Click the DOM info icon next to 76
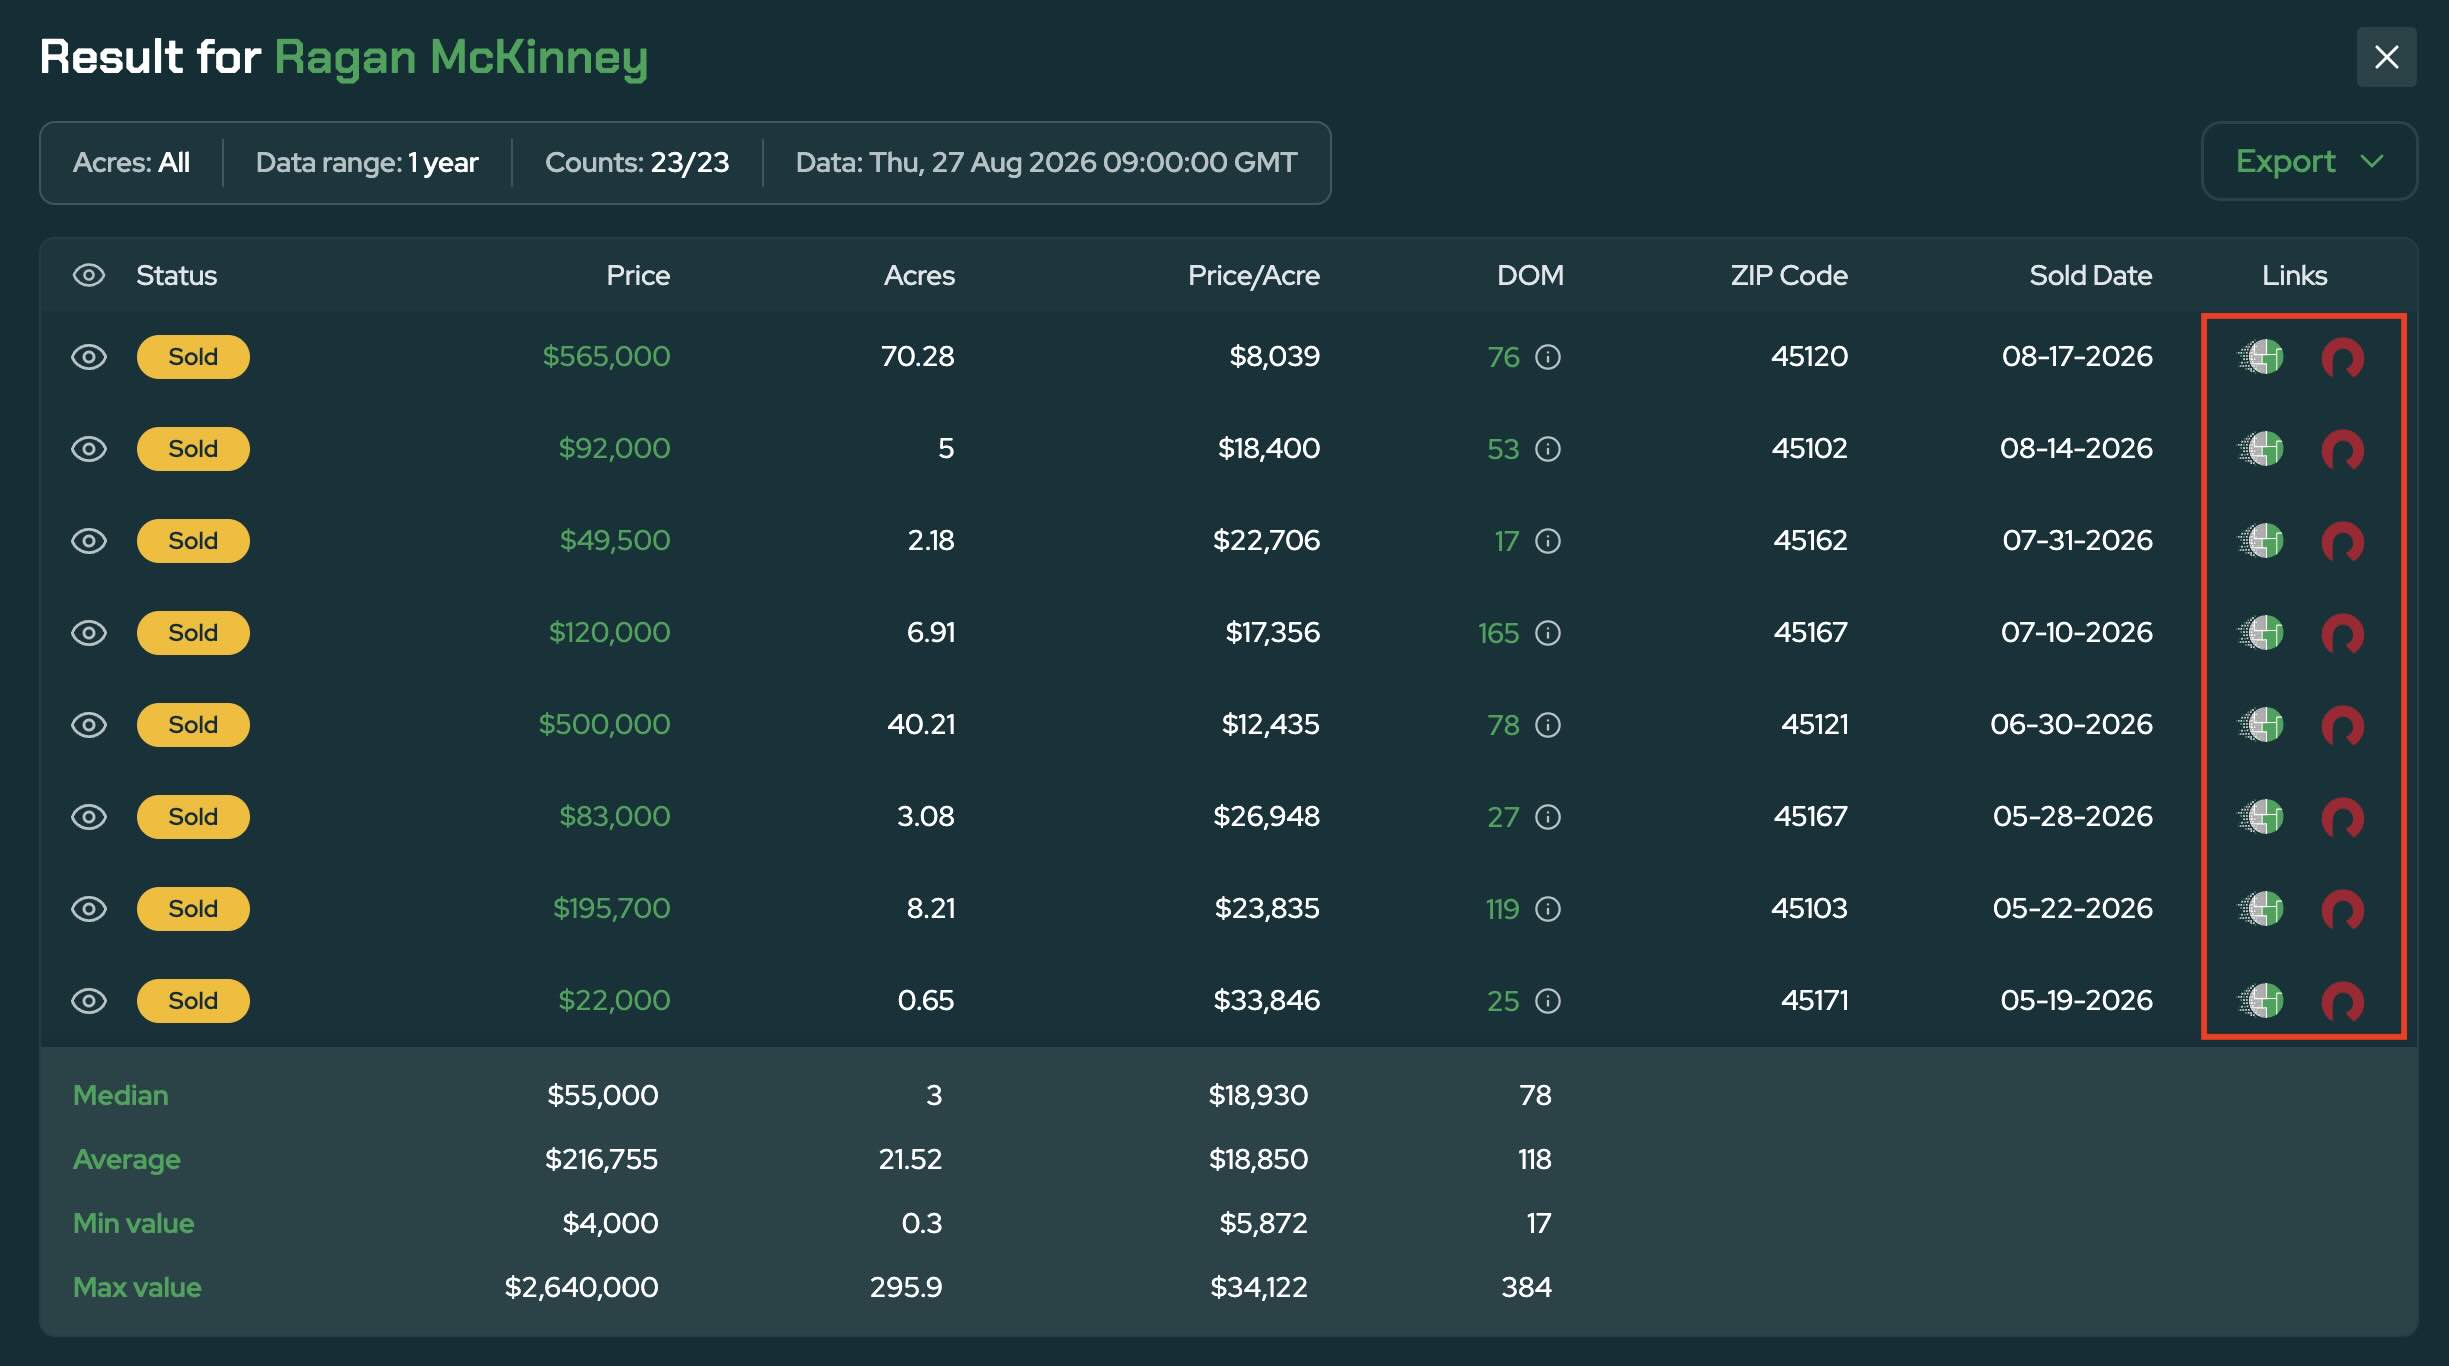 [1548, 357]
